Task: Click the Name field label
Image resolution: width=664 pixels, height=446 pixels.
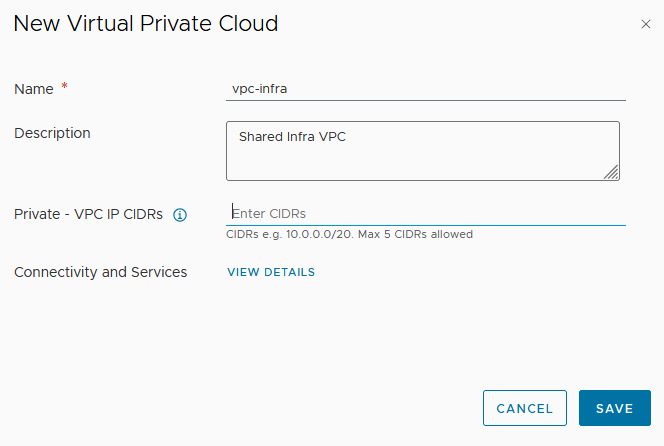Action: 34,89
